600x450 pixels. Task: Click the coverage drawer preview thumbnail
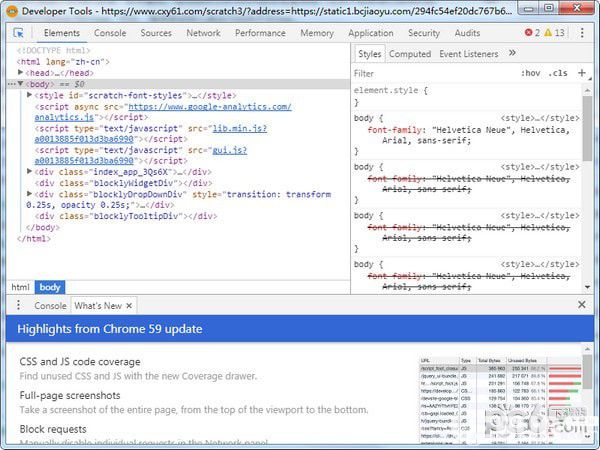point(501,400)
